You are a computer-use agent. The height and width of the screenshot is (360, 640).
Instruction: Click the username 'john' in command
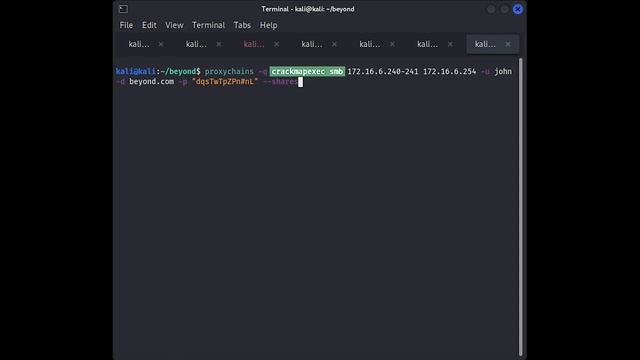tap(503, 71)
